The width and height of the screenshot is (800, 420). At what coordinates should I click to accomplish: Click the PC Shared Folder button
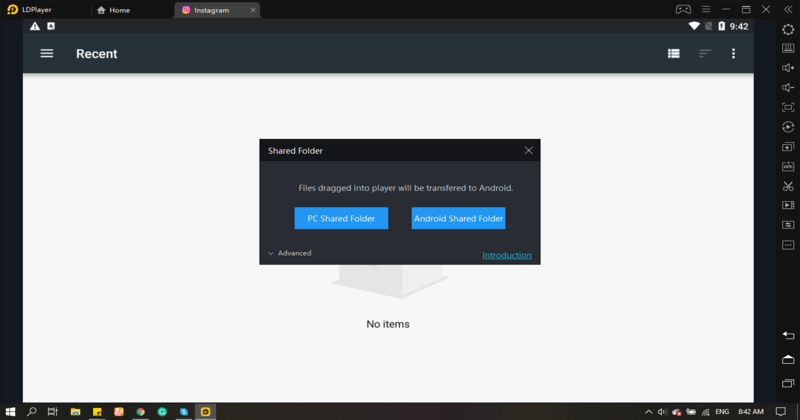(341, 218)
